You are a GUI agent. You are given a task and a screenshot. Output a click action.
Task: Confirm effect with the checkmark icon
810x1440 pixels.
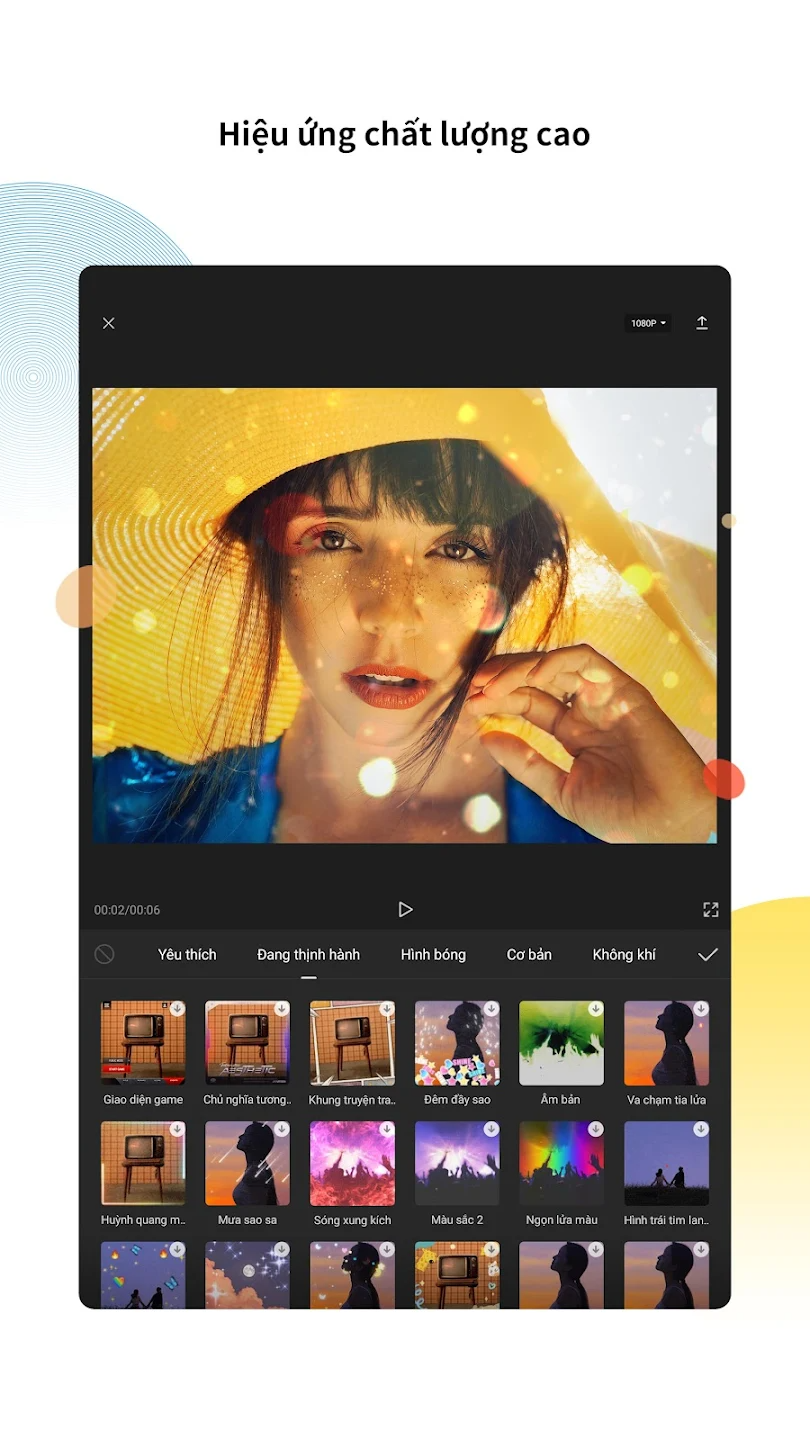point(707,954)
